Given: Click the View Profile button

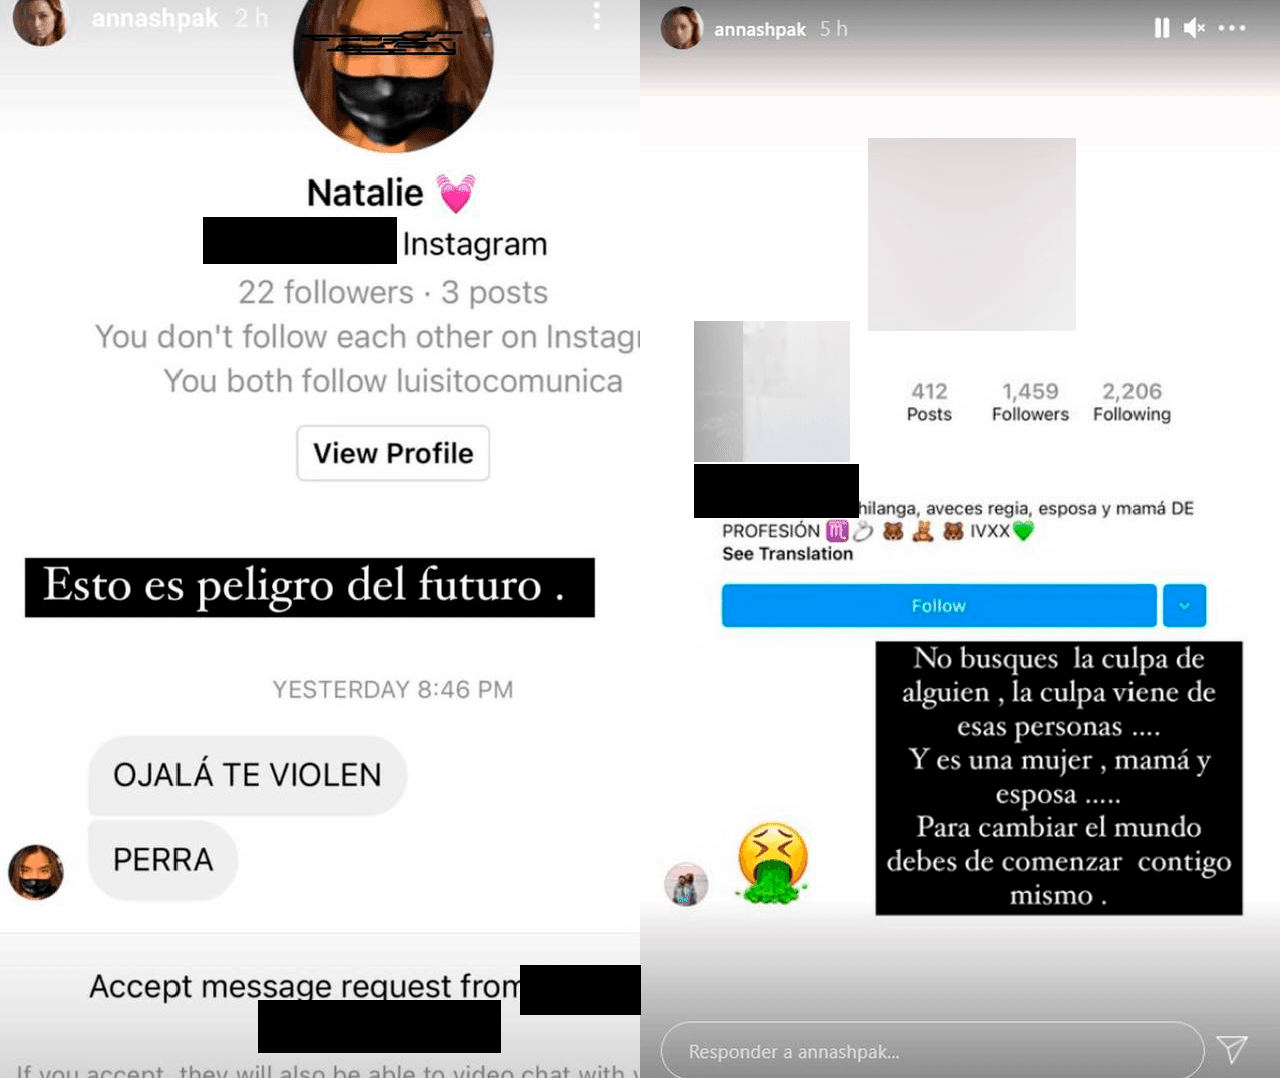Looking at the screenshot, I should pyautogui.click(x=393, y=453).
